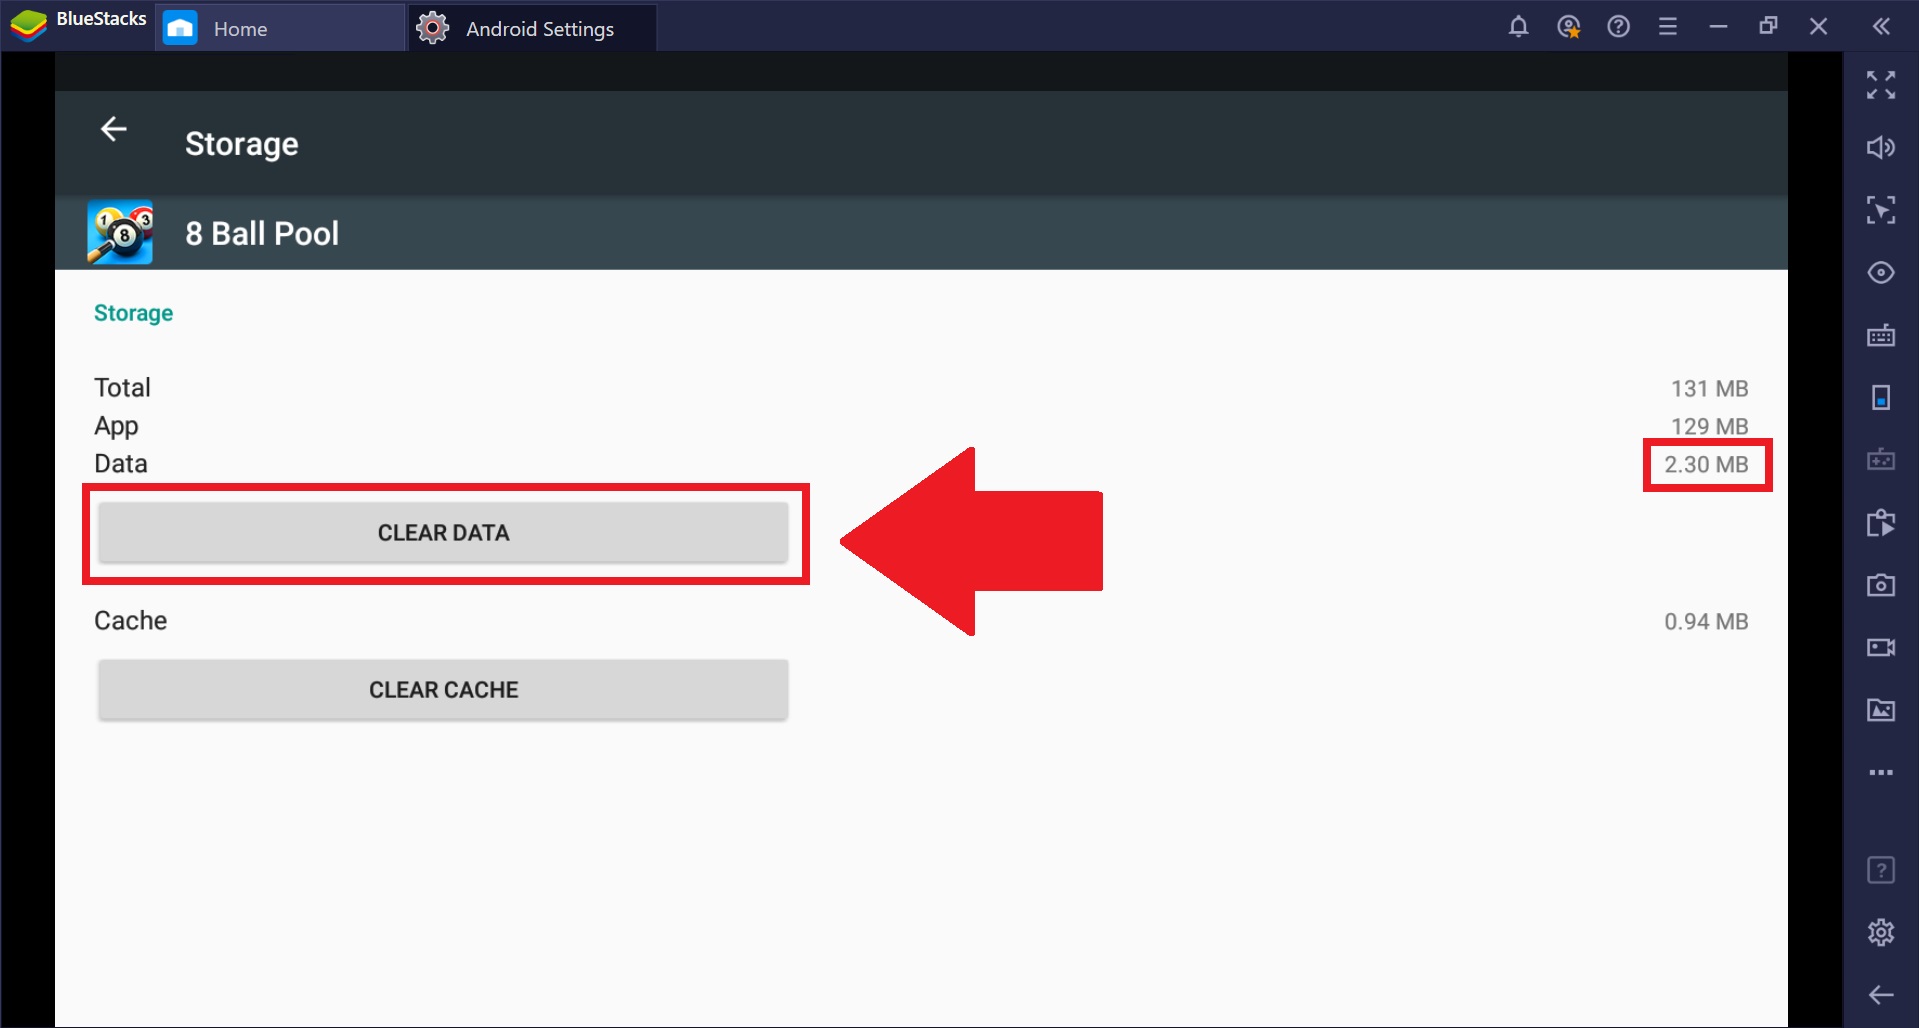Click the sidebar back arrow at bottom
The height and width of the screenshot is (1028, 1919).
(x=1881, y=995)
